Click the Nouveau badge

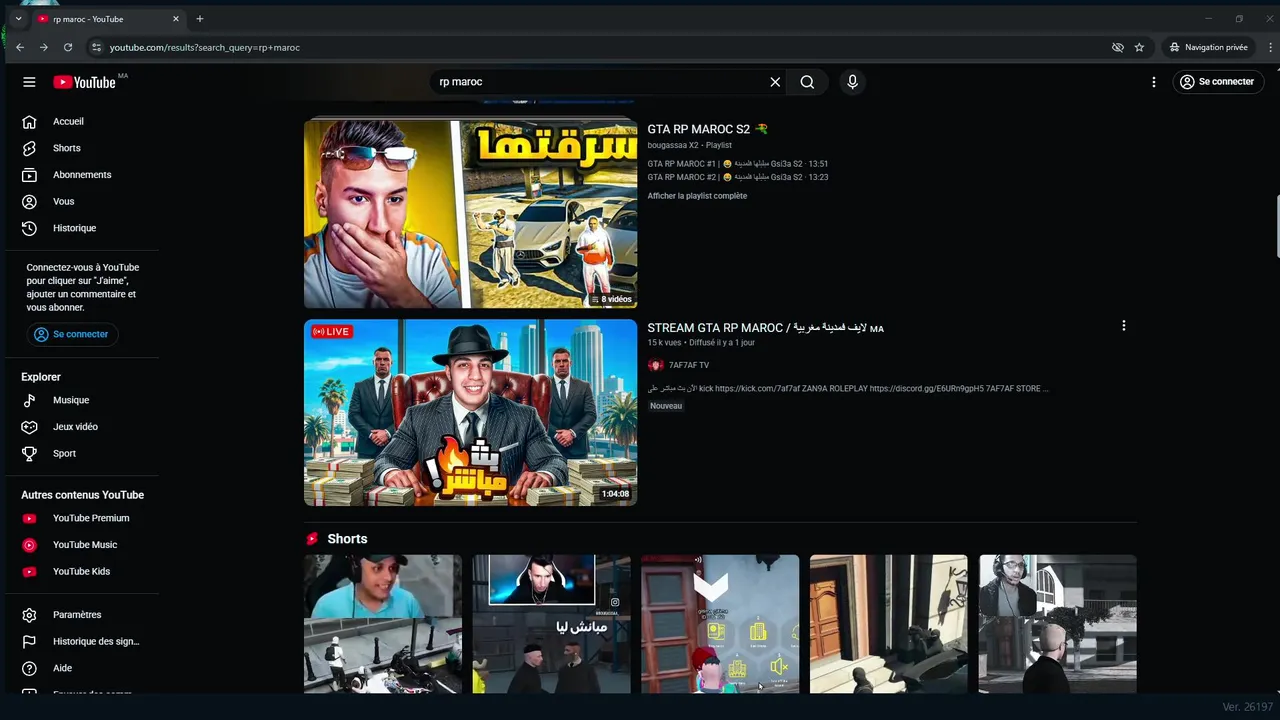click(666, 406)
